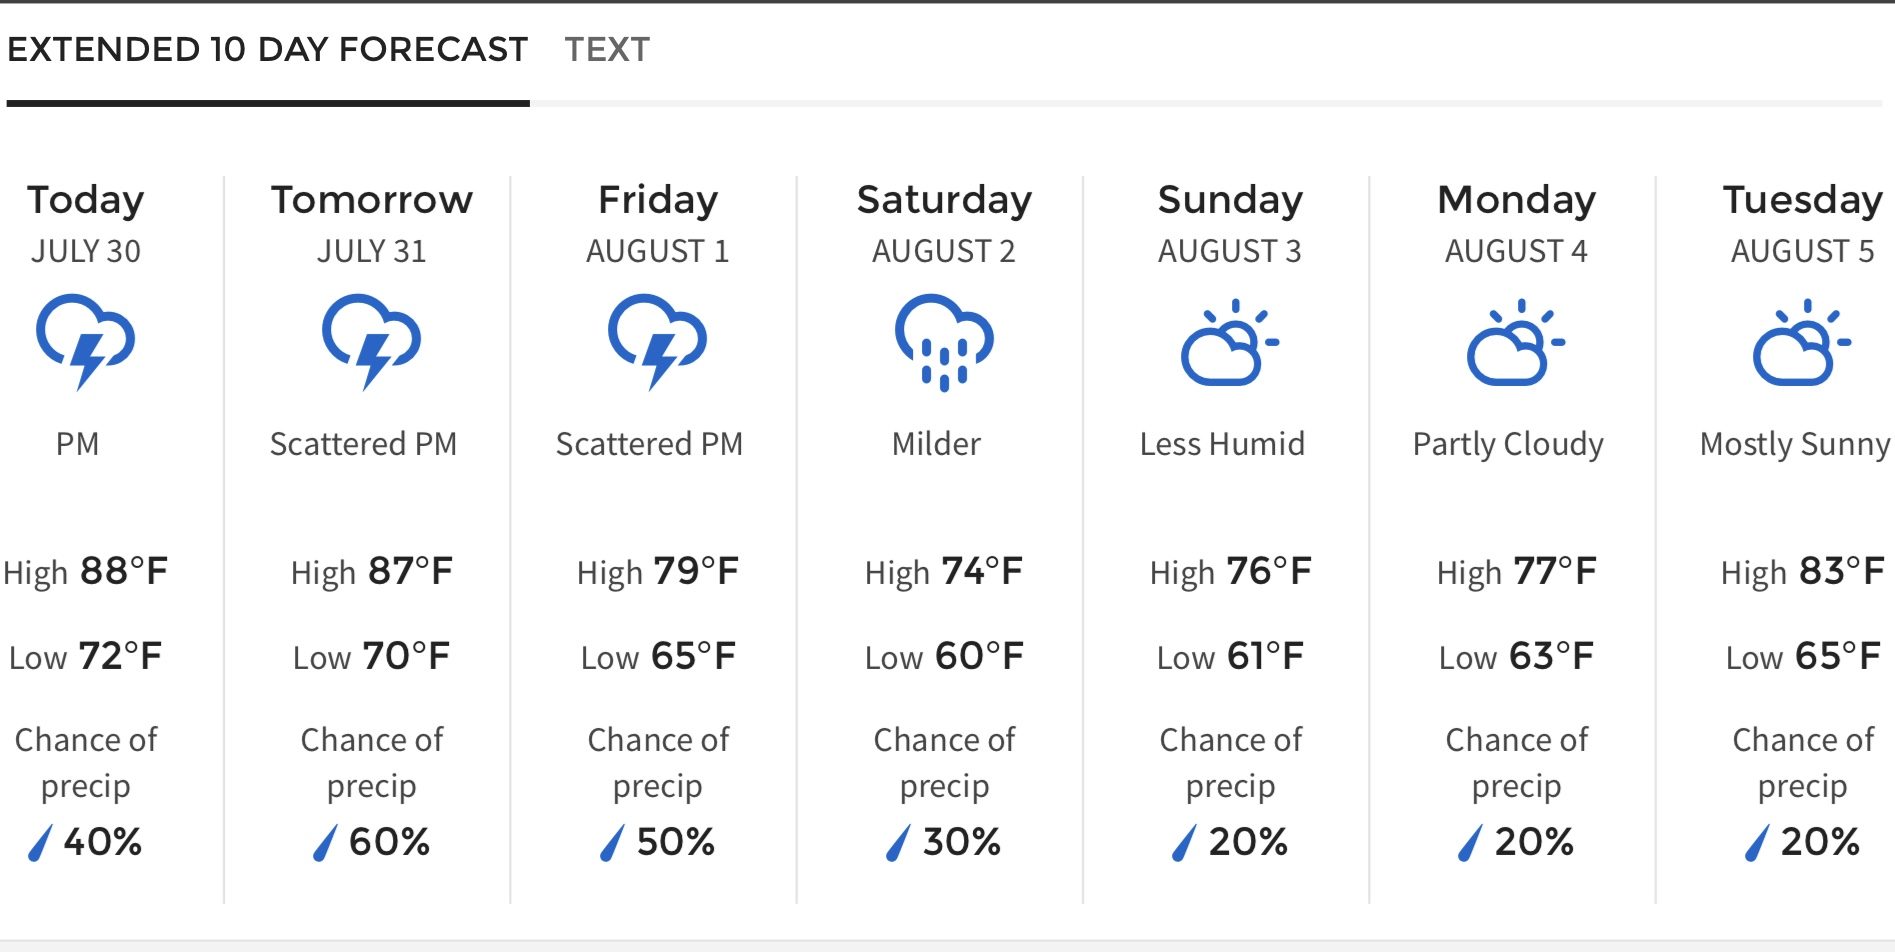The image size is (1895, 952).
Task: Switch to the TEXT forecast tab
Action: (607, 49)
